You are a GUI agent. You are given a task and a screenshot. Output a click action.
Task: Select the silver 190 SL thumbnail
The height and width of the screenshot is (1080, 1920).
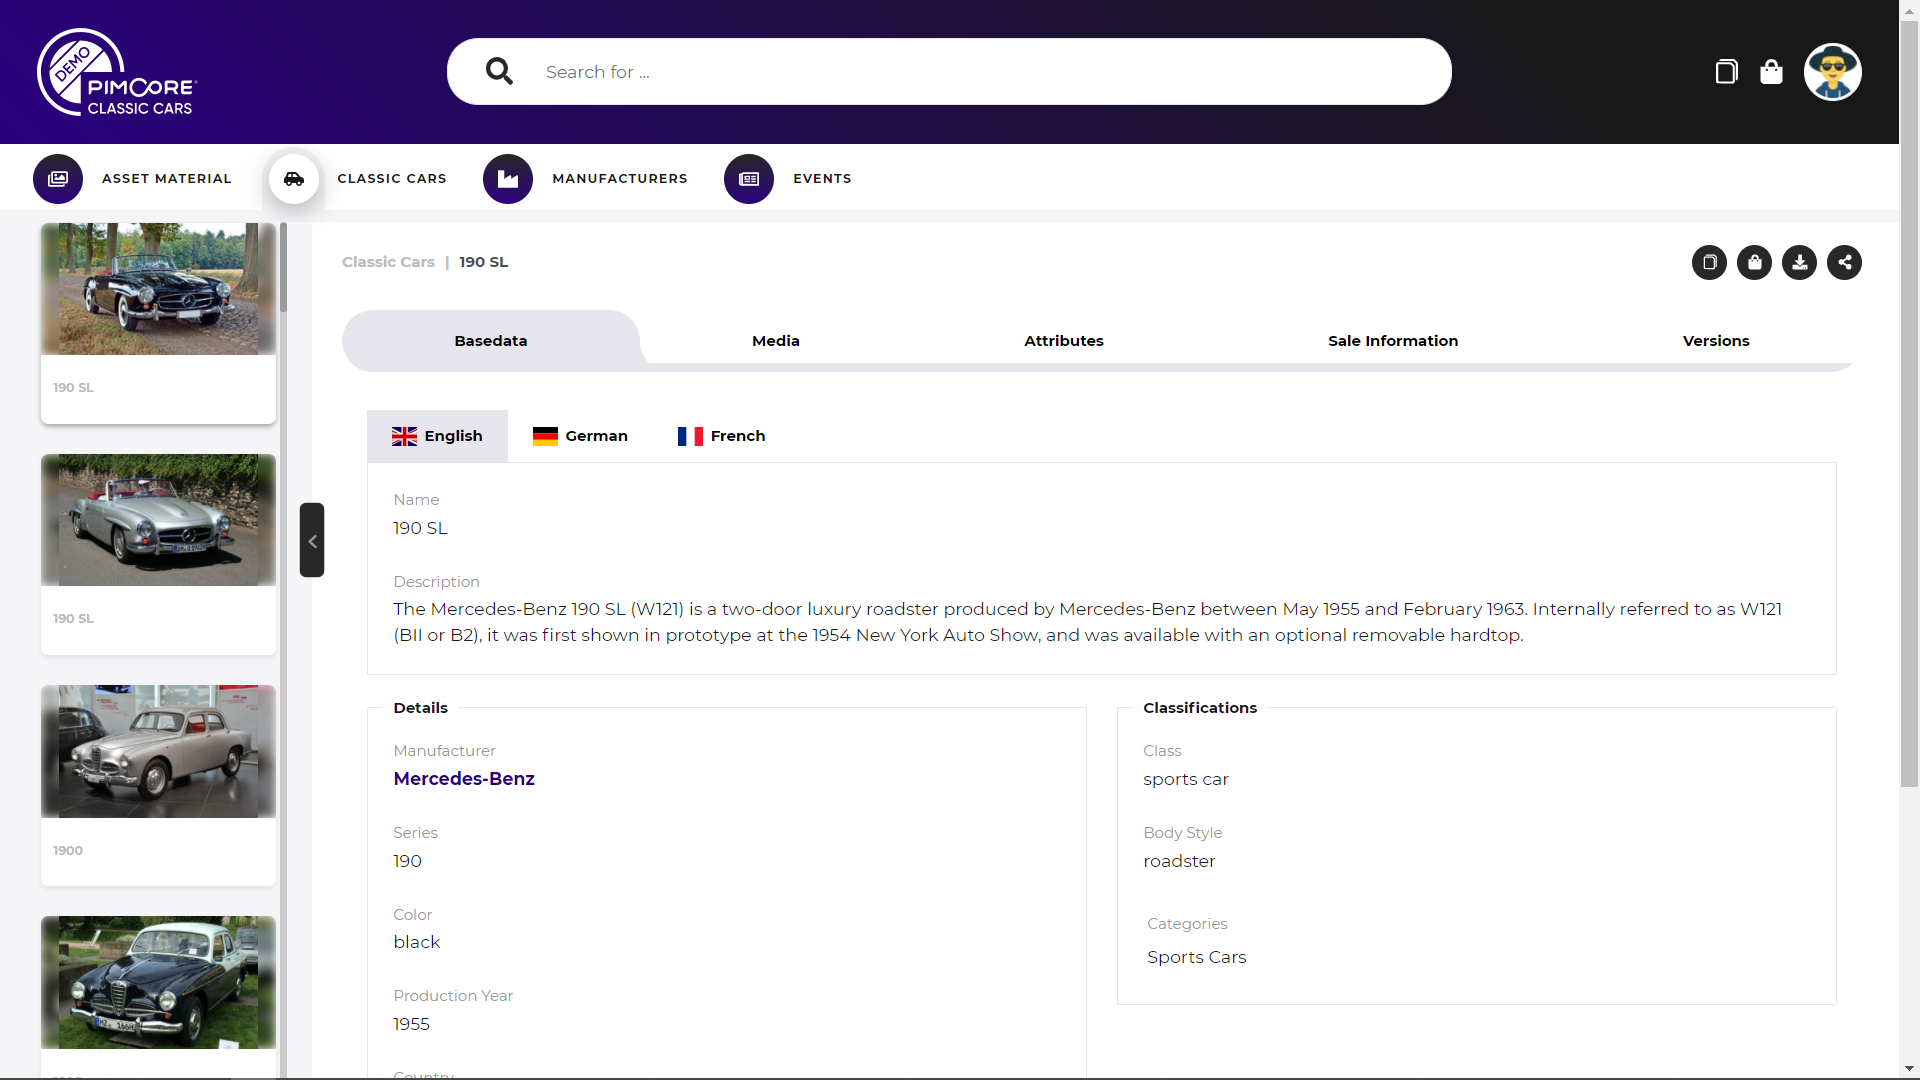[x=158, y=520]
